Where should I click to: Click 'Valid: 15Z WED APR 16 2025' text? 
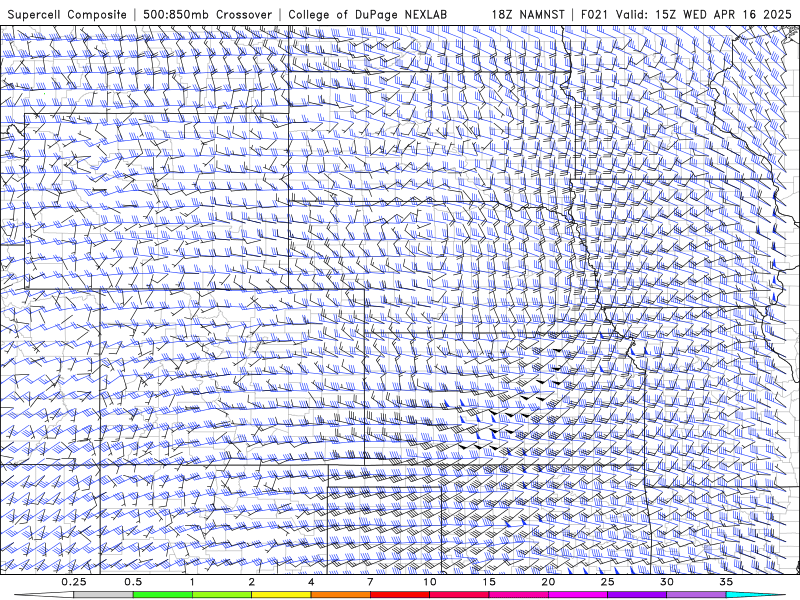click(704, 15)
